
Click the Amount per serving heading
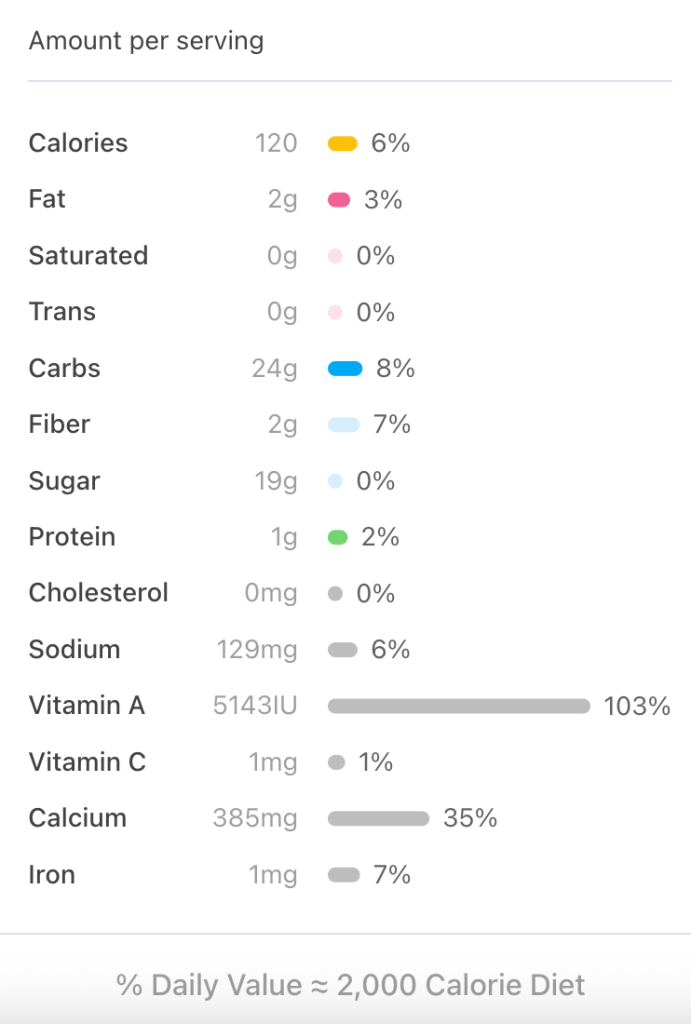click(146, 41)
